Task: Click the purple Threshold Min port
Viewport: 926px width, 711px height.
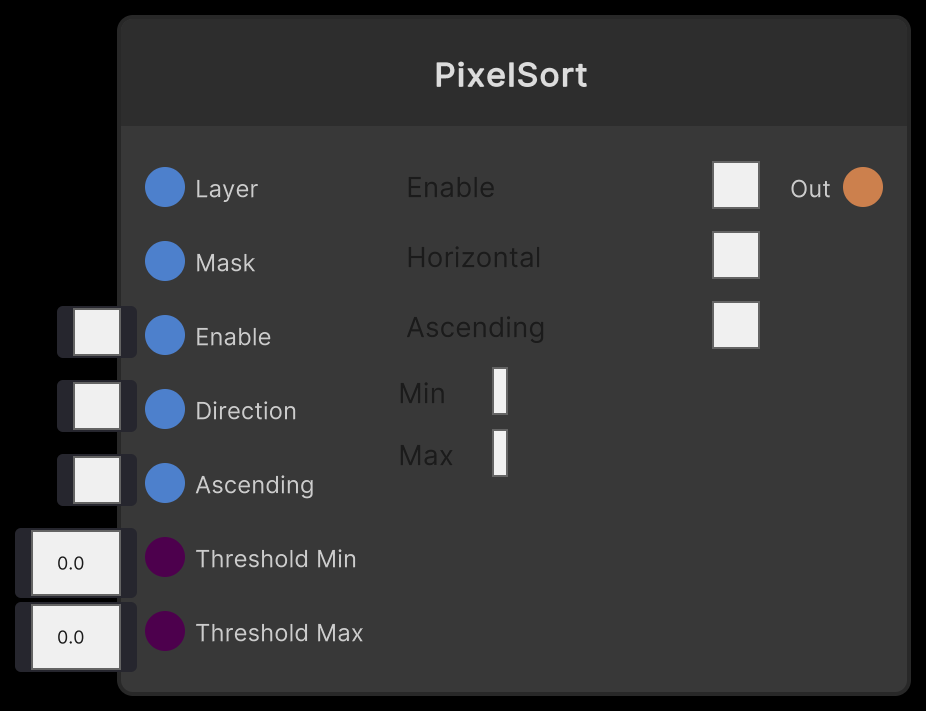Action: coord(164,558)
